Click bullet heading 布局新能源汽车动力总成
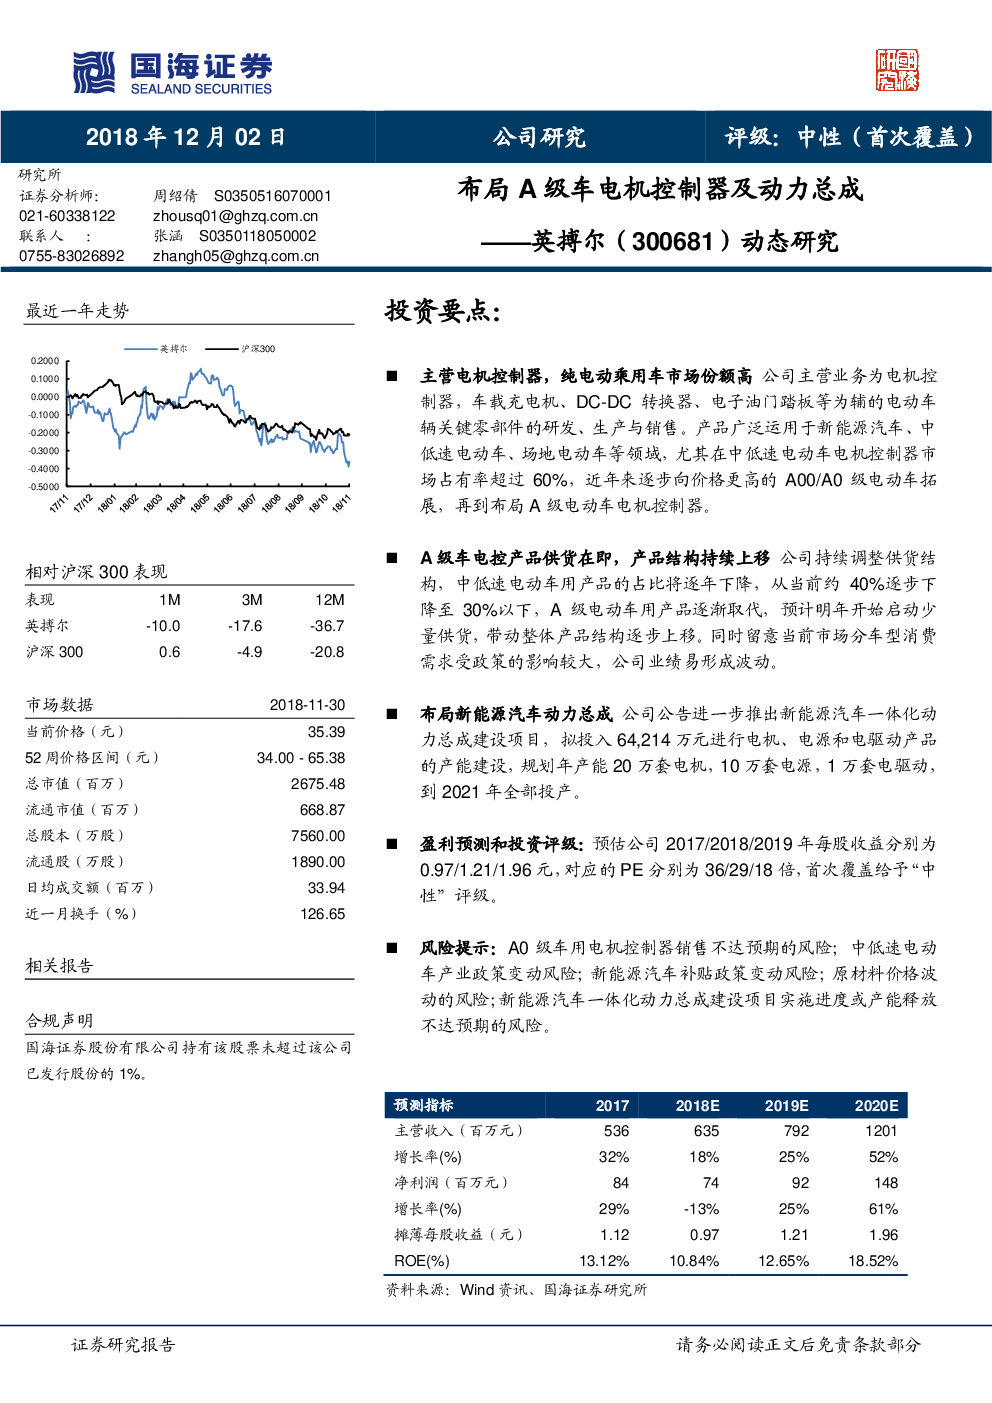The image size is (992, 1403). [x=516, y=714]
